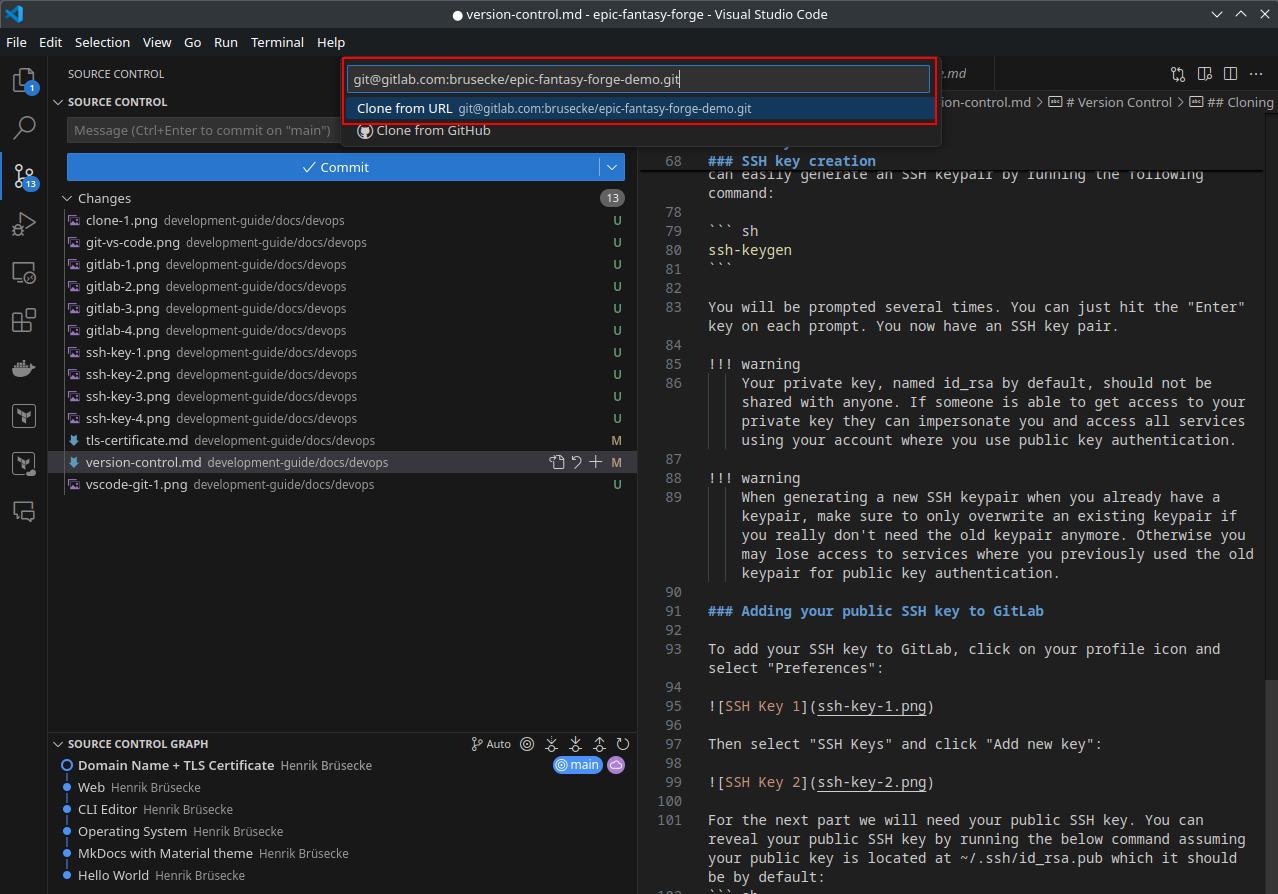Open the Commit button dropdown arrow
The height and width of the screenshot is (894, 1278).
pos(612,167)
